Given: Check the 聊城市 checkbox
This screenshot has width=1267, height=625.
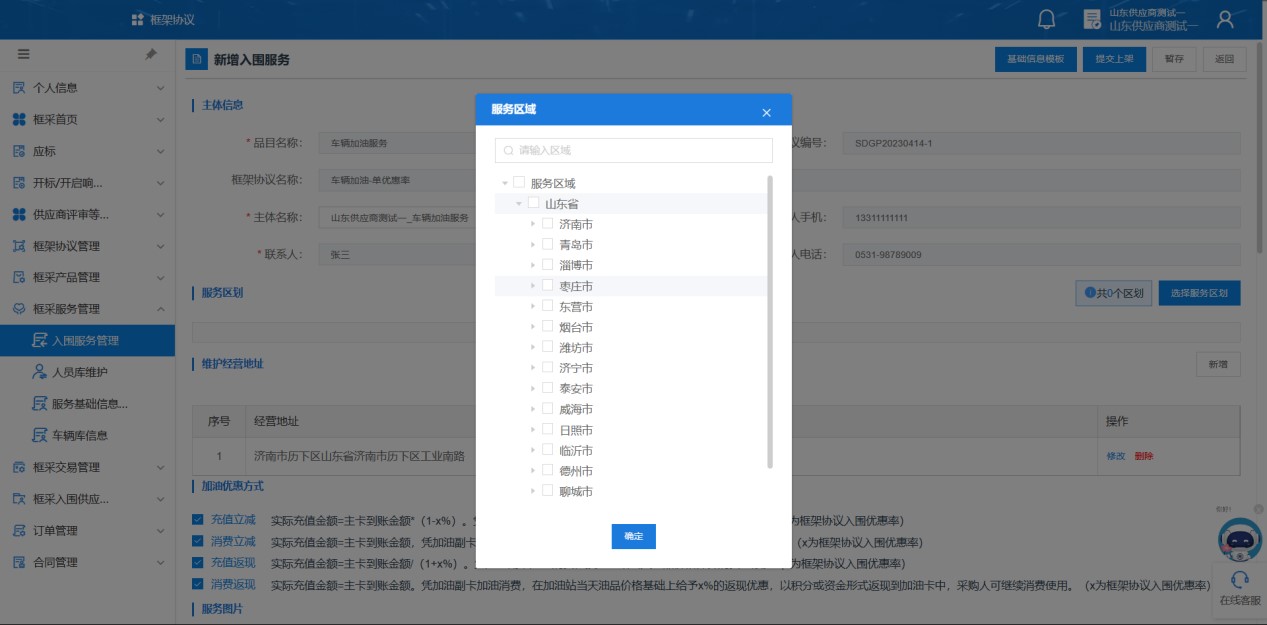Looking at the screenshot, I should pyautogui.click(x=547, y=490).
